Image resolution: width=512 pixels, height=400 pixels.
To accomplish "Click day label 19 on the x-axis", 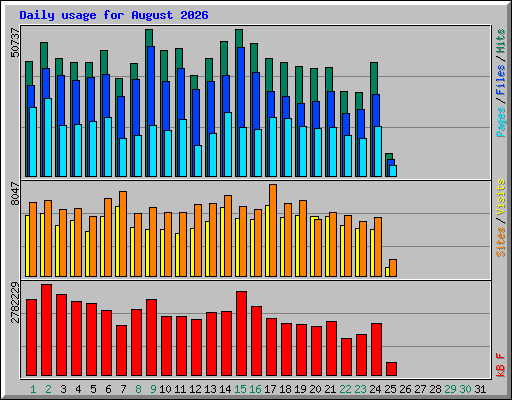I will [x=300, y=389].
